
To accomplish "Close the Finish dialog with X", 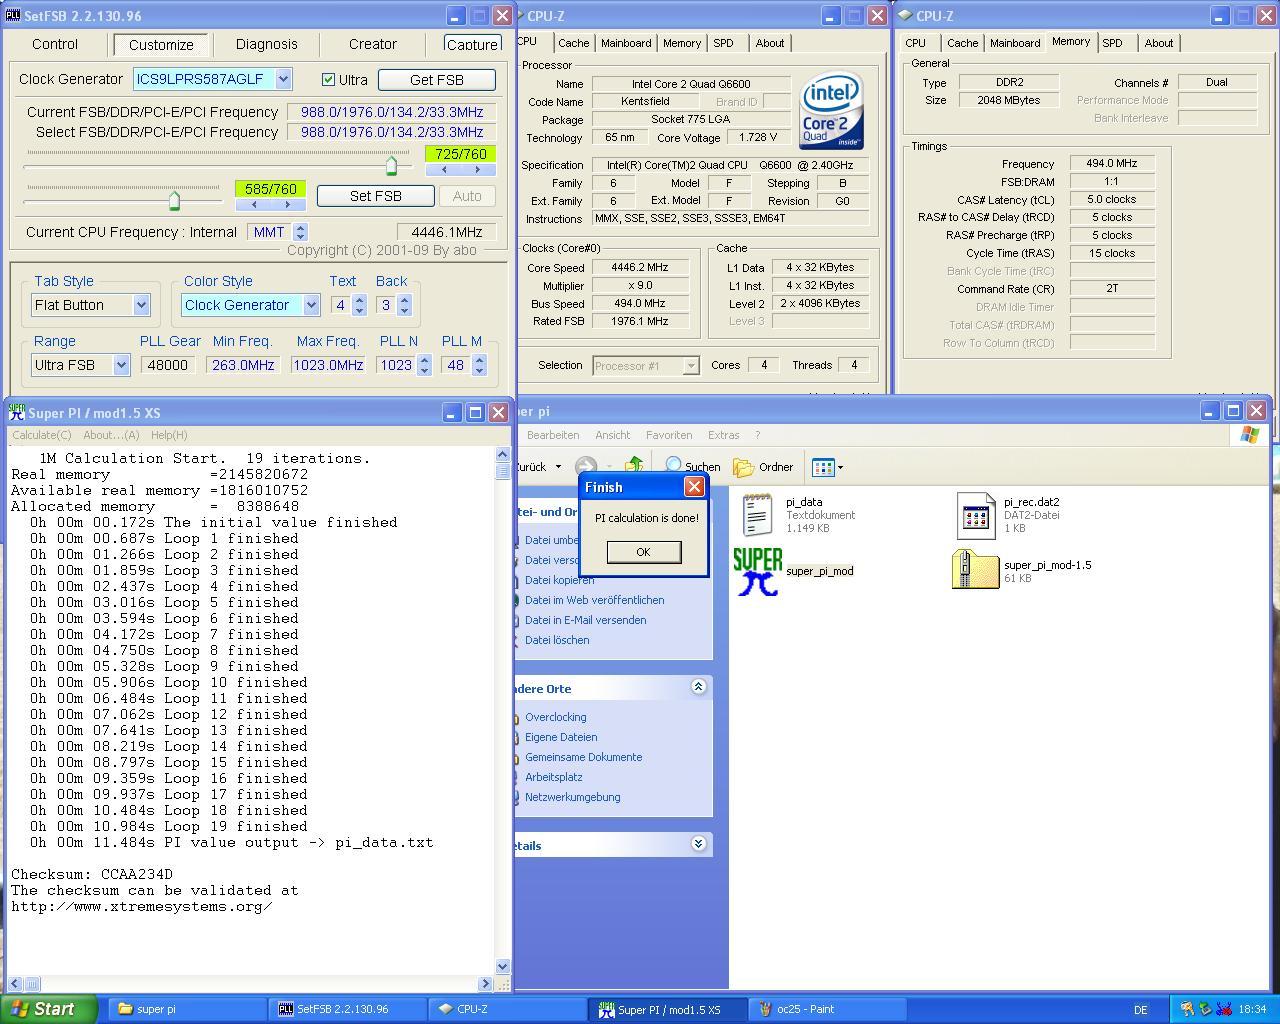I will click(x=694, y=487).
